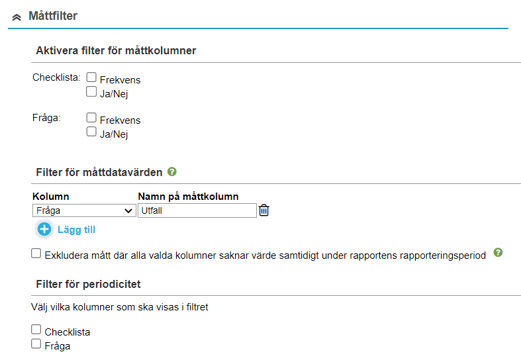This screenshot has width=521, height=362.
Task: Click the Exkludera mått option label text
Action: pos(265,256)
